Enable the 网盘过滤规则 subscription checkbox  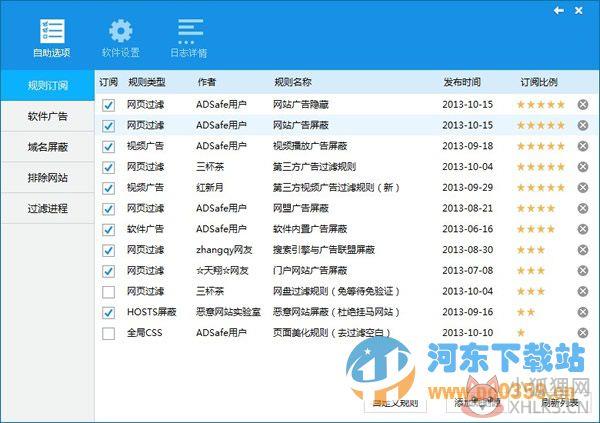coord(109,292)
